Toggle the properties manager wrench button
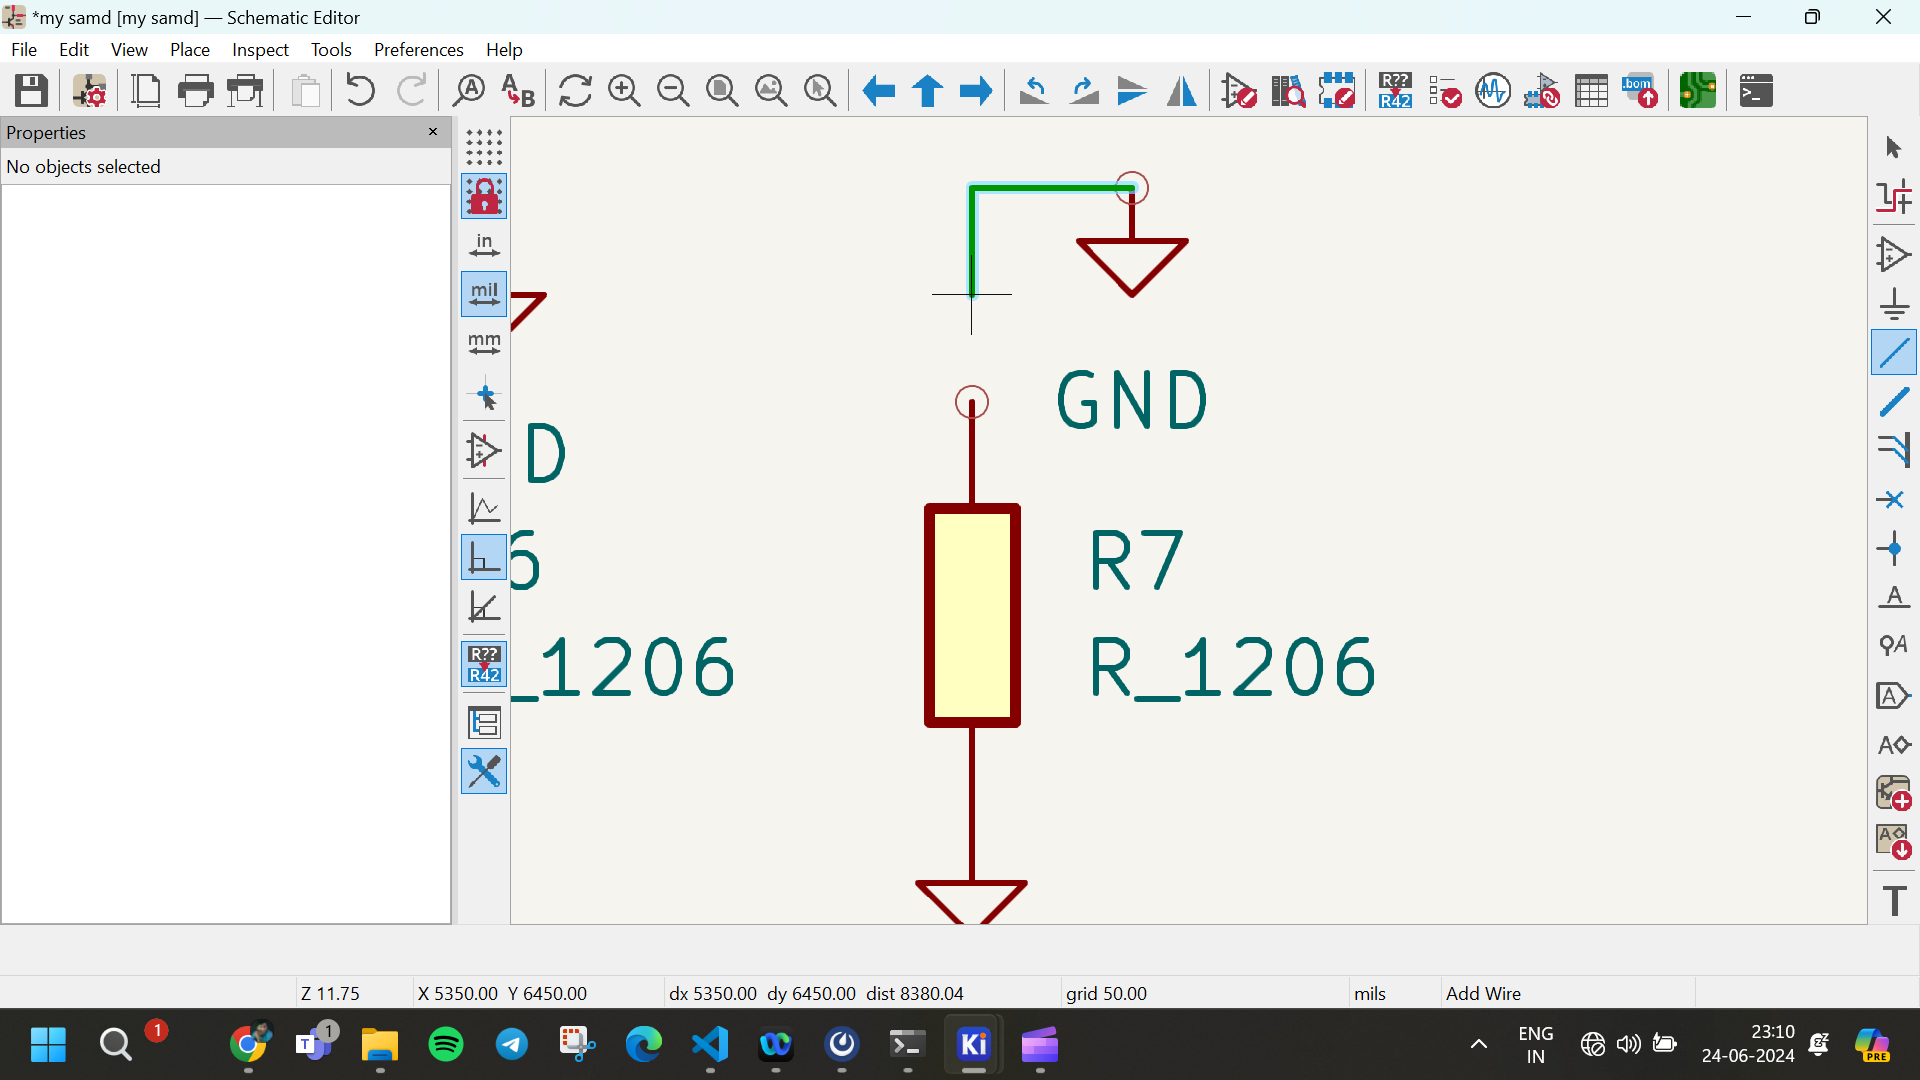The image size is (1920, 1080). [x=484, y=771]
